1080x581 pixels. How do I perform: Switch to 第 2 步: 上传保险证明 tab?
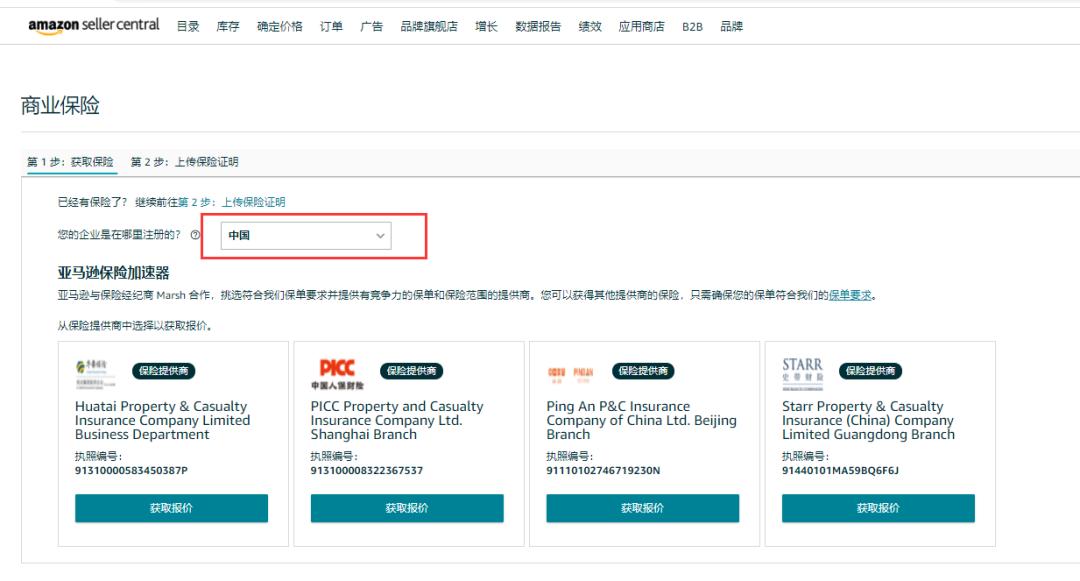click(185, 162)
